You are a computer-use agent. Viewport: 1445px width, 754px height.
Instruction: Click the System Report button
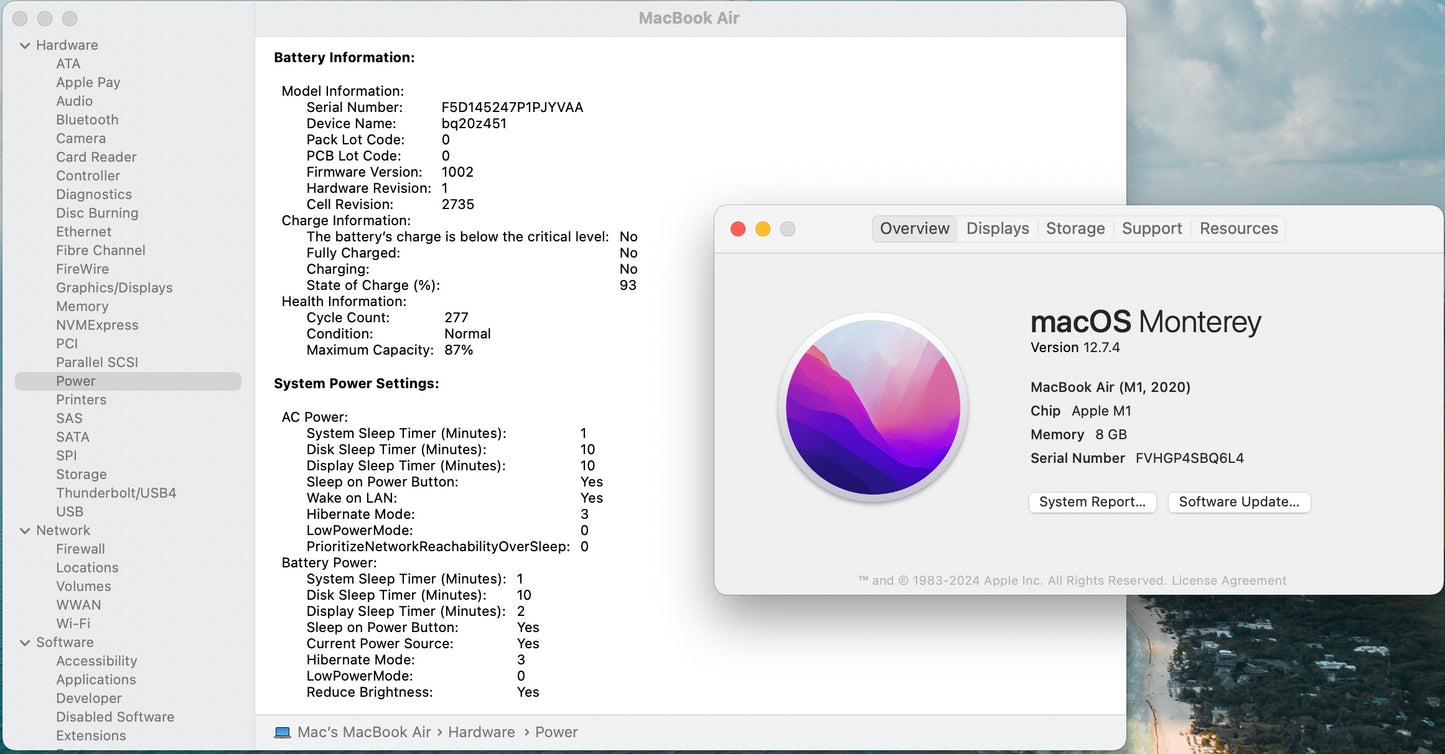click(1092, 502)
